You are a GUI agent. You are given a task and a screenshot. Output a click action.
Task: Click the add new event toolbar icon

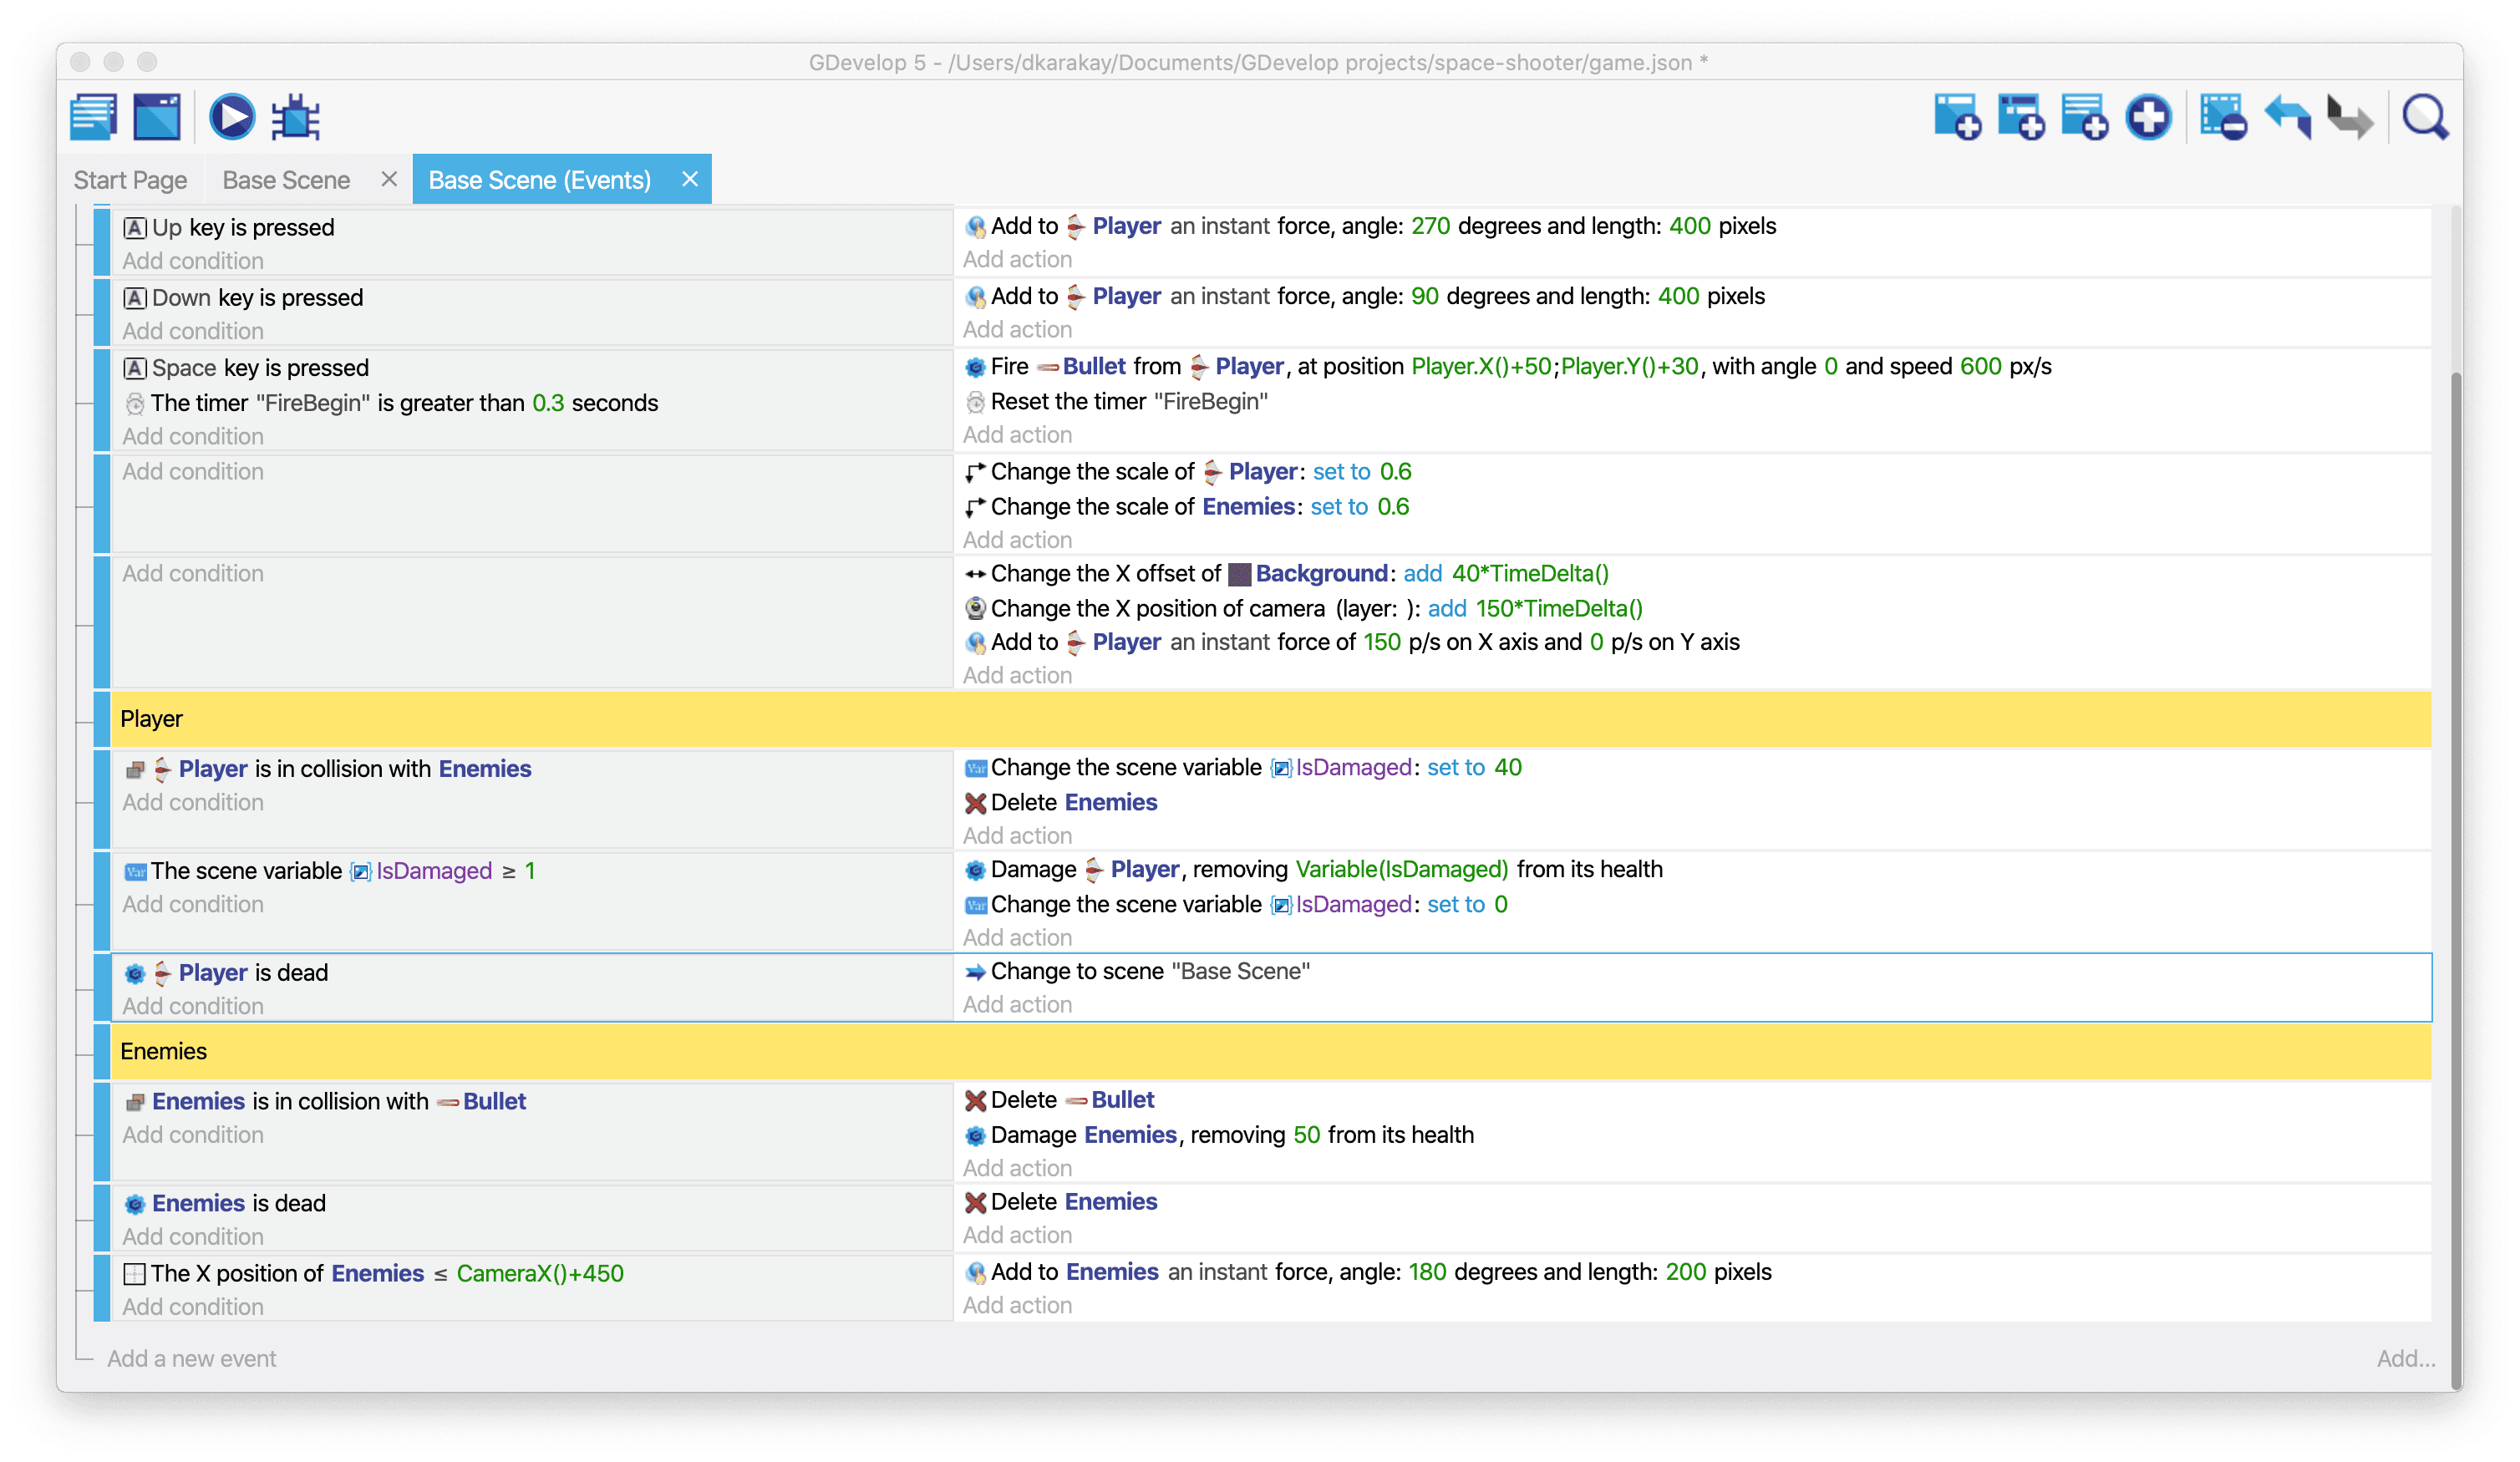click(1956, 117)
